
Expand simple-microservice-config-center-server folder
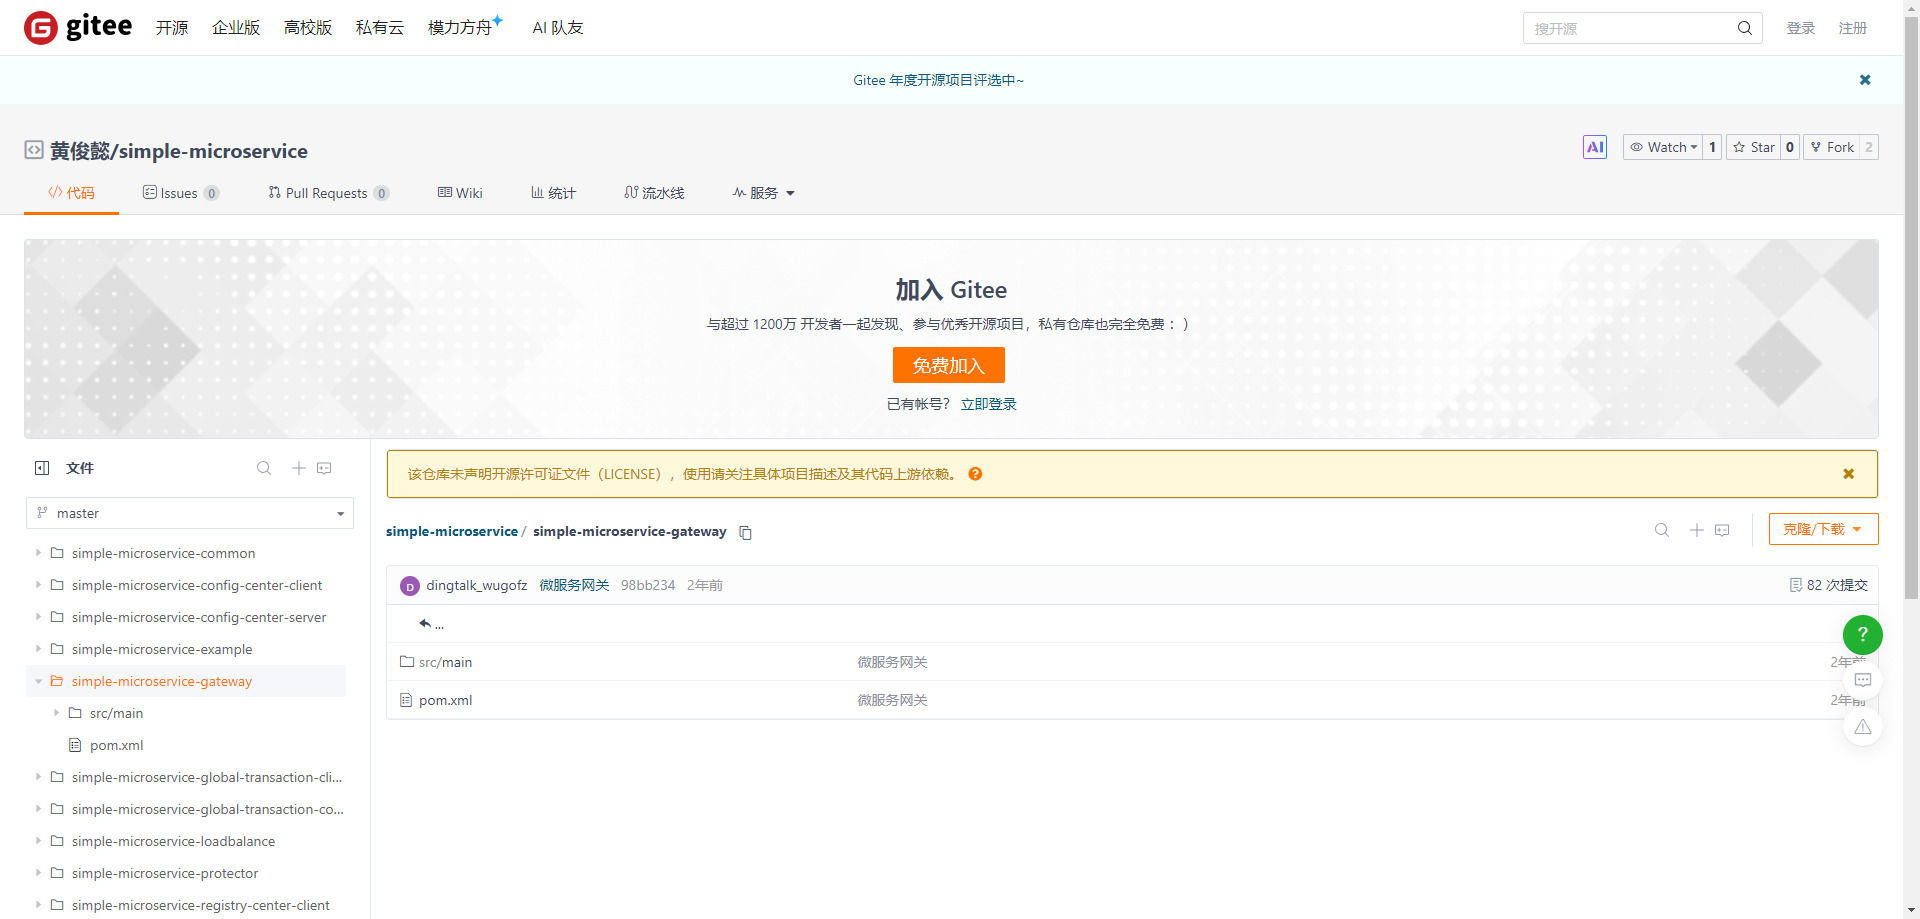38,617
